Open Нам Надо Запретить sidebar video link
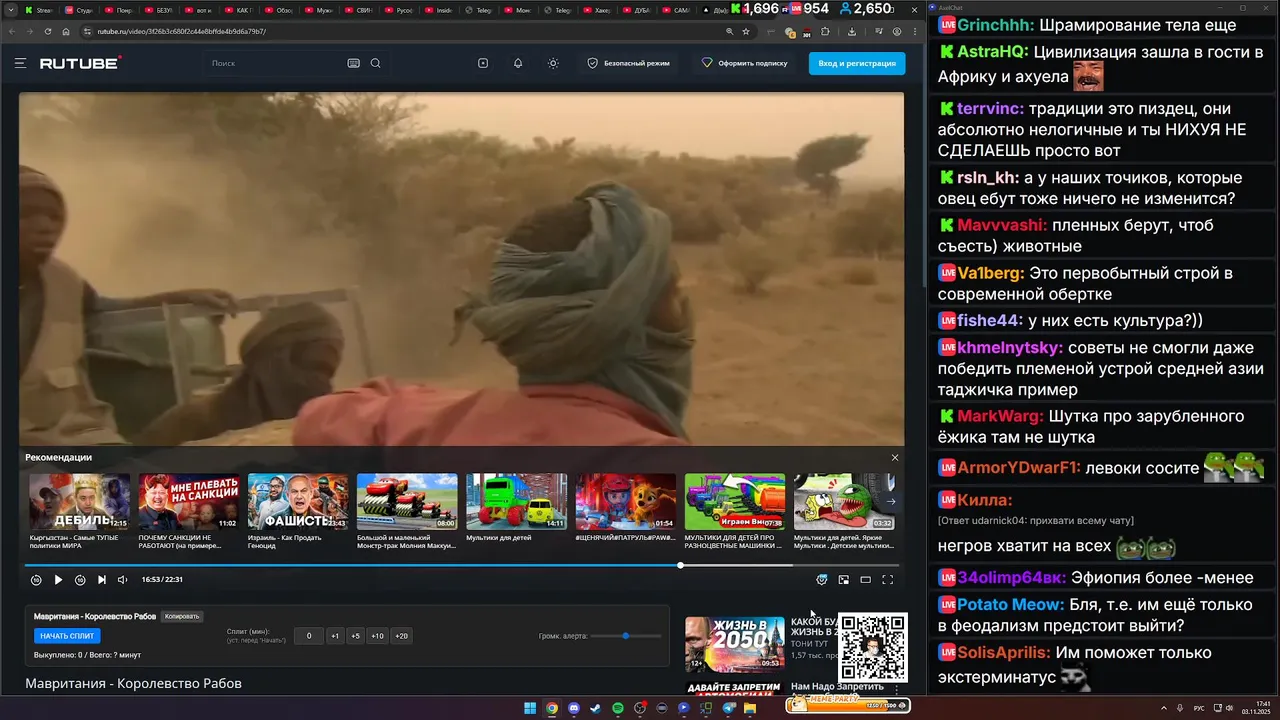Screen dimensions: 1280x720 tap(837, 687)
